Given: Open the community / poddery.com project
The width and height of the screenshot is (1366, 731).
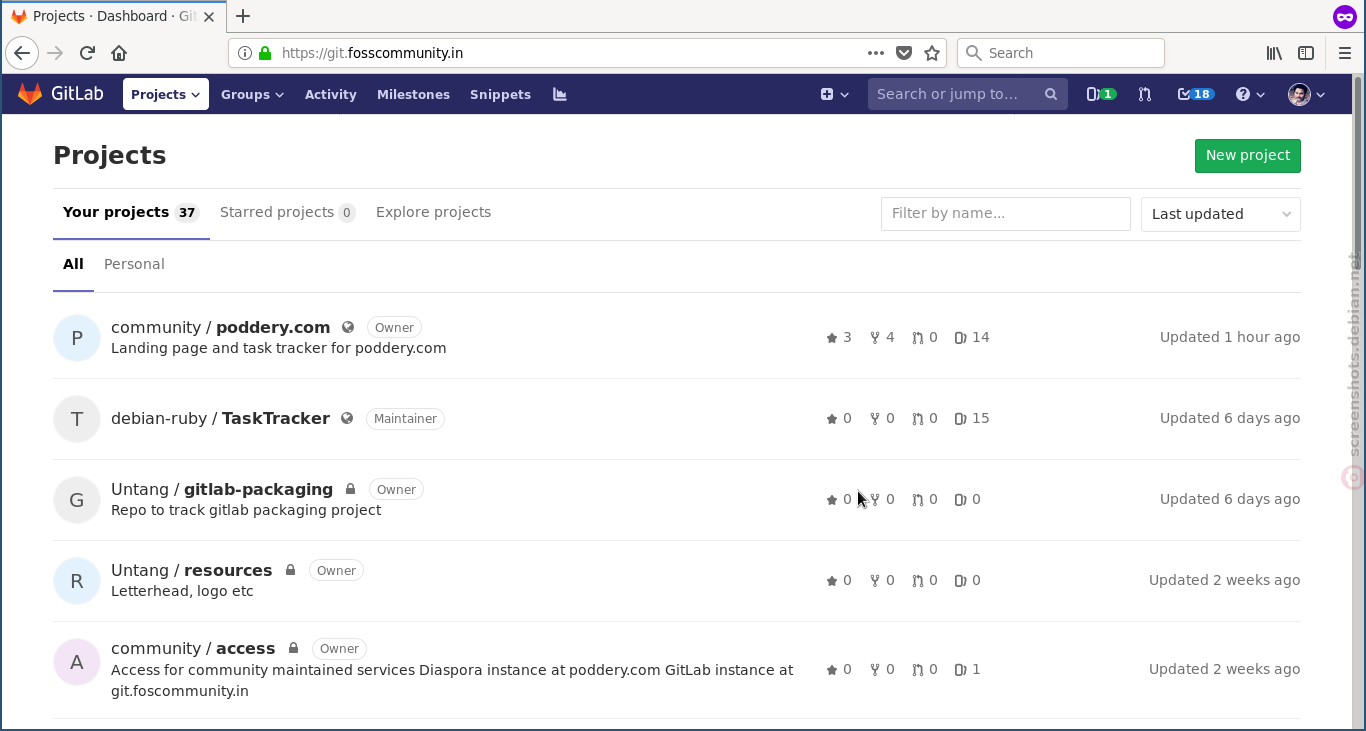Looking at the screenshot, I should coord(221,327).
